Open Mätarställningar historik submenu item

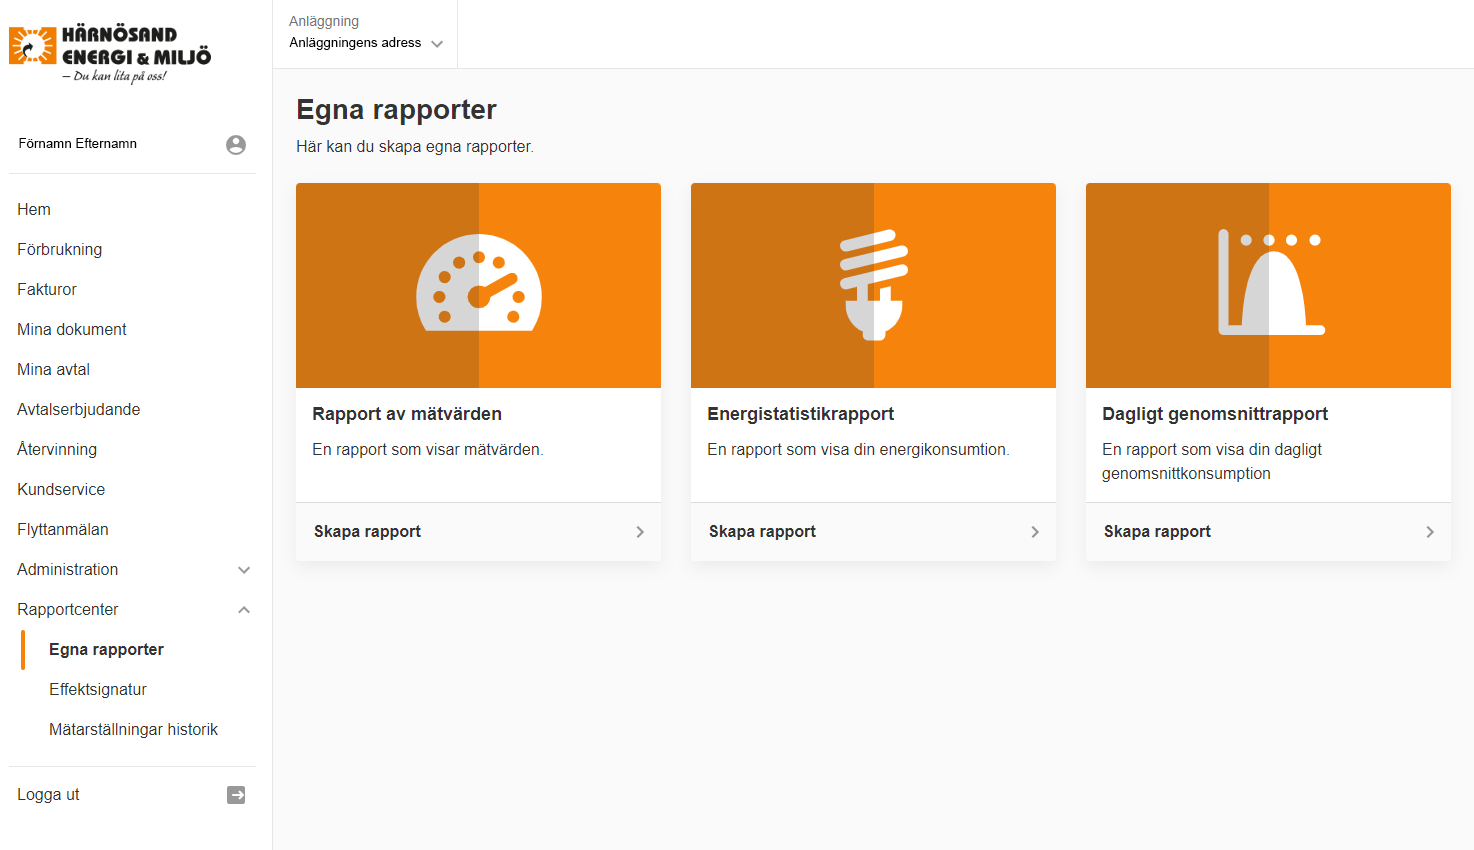pyautogui.click(x=133, y=729)
